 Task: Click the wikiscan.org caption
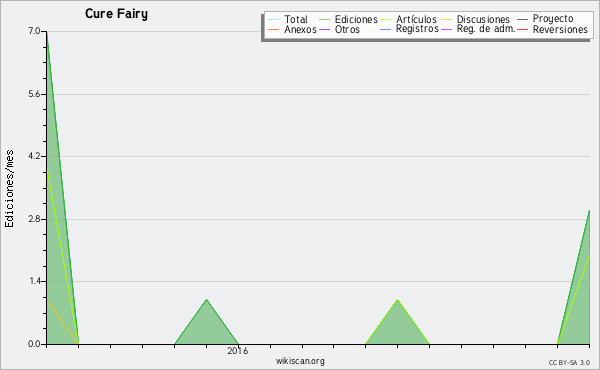click(x=300, y=361)
